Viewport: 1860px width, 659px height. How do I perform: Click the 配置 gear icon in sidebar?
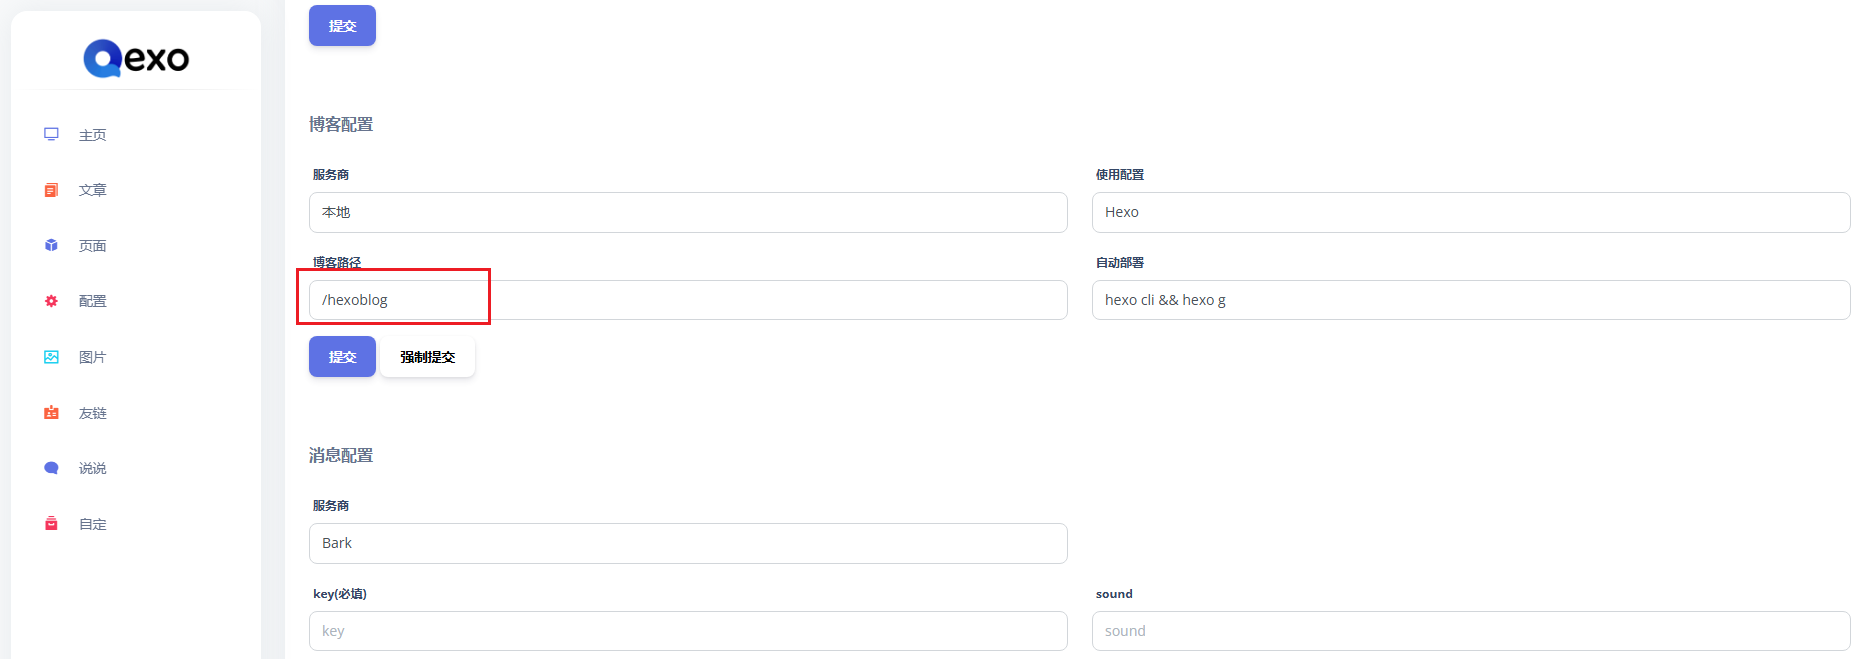click(51, 301)
